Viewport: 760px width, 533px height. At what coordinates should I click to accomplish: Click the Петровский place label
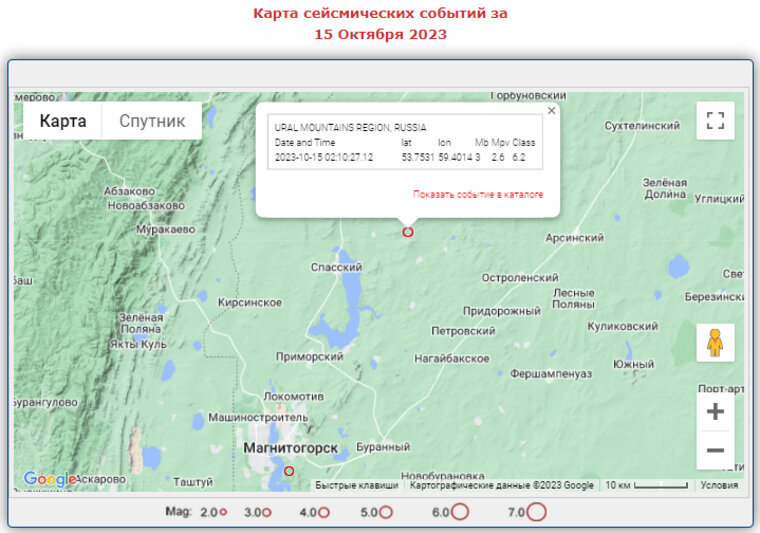[463, 331]
